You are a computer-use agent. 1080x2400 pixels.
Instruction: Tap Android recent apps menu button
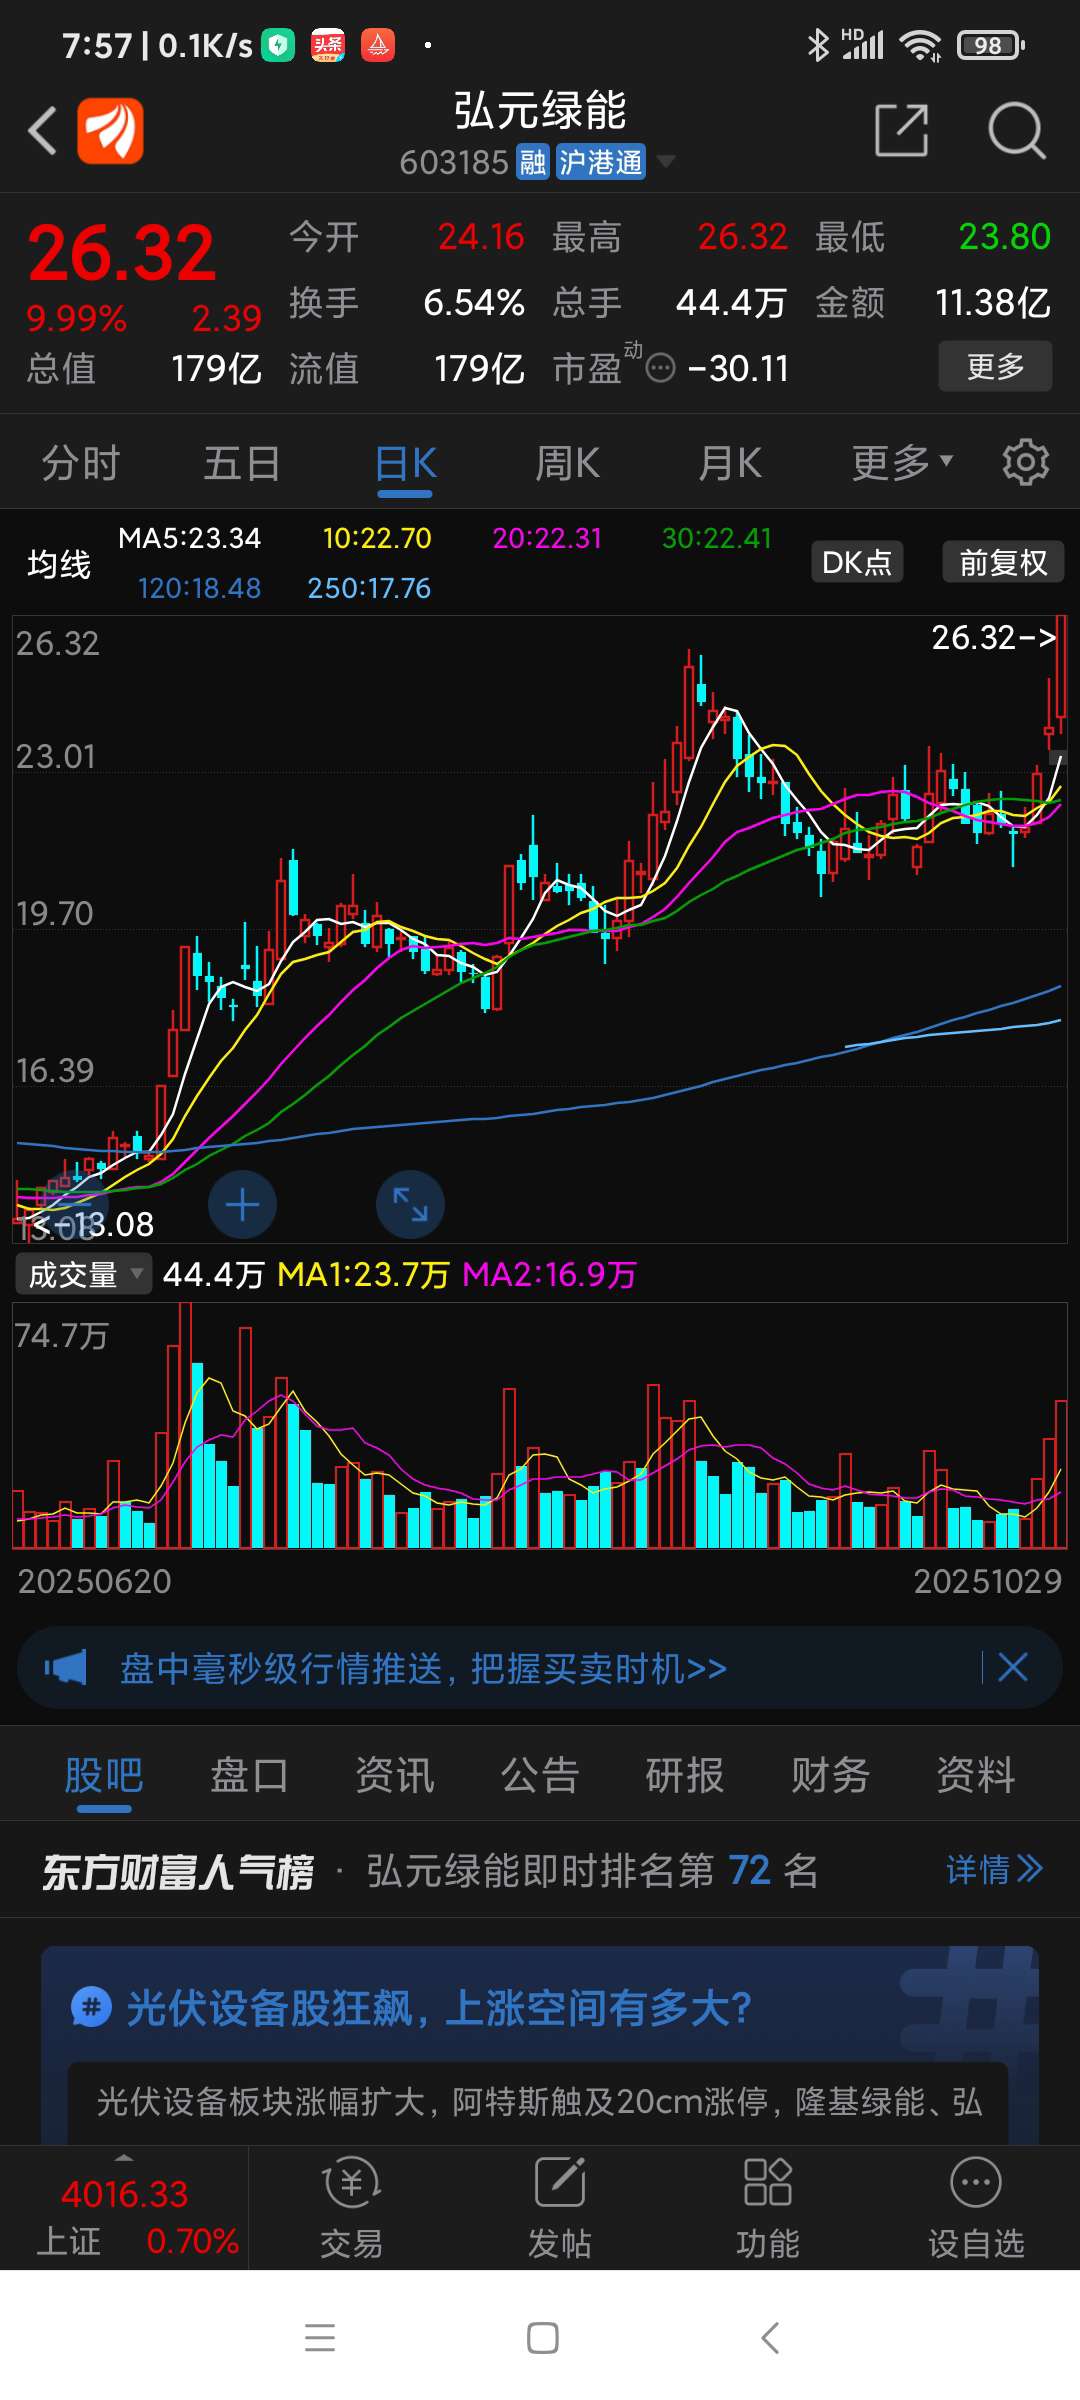pos(320,2338)
